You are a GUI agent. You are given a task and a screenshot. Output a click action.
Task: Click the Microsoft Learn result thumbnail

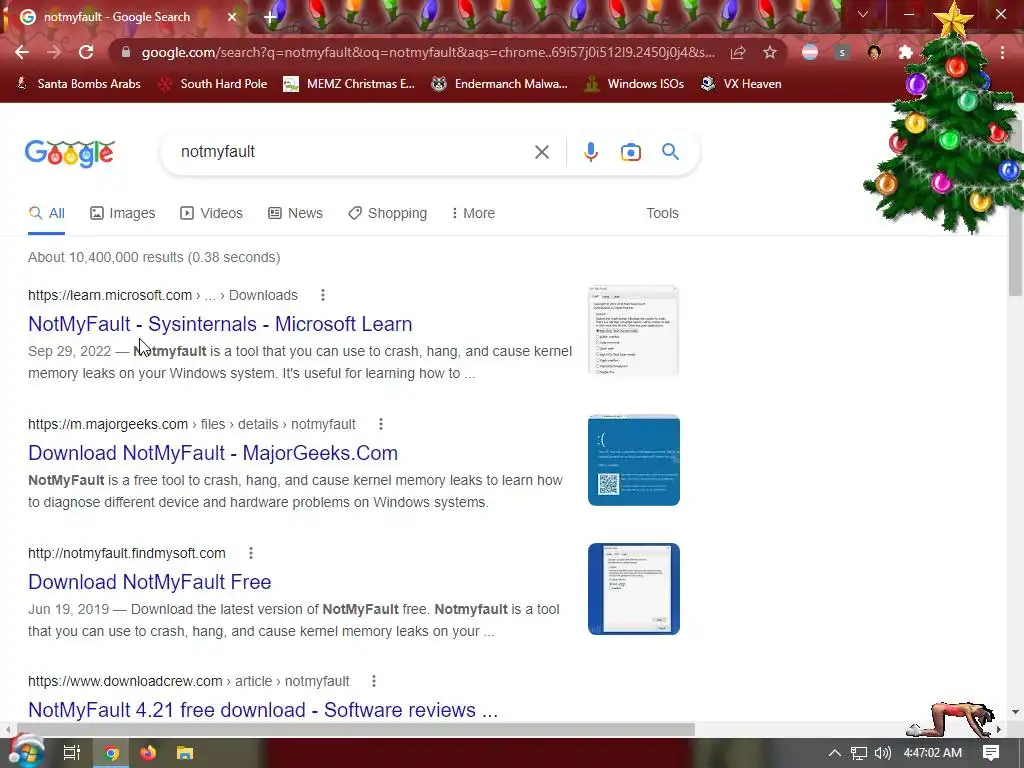tap(633, 330)
